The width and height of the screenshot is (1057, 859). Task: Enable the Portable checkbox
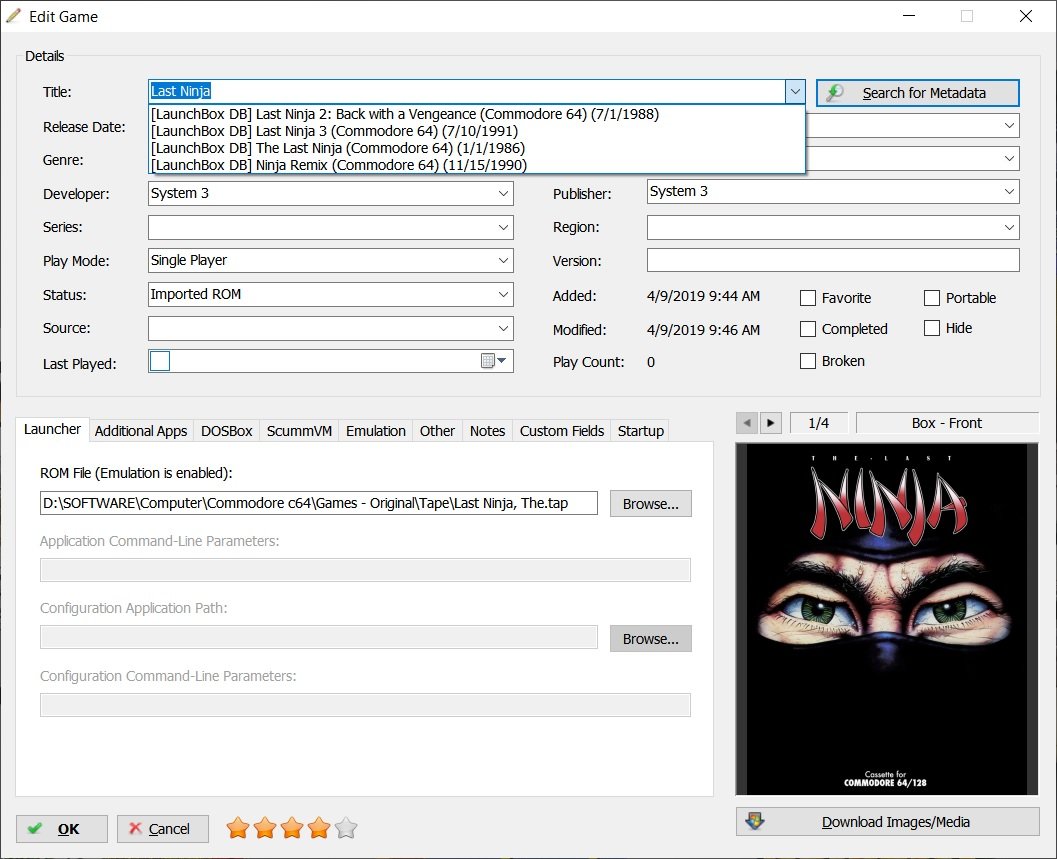pyautogui.click(x=932, y=298)
